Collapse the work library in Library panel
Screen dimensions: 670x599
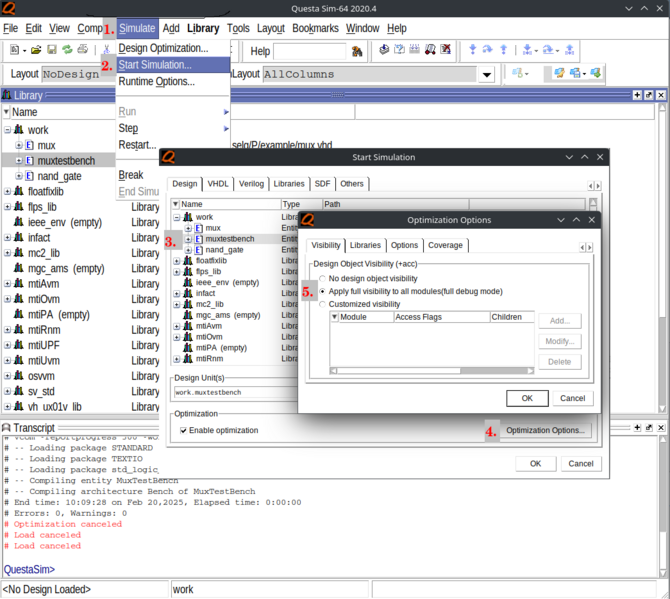click(x=8, y=129)
